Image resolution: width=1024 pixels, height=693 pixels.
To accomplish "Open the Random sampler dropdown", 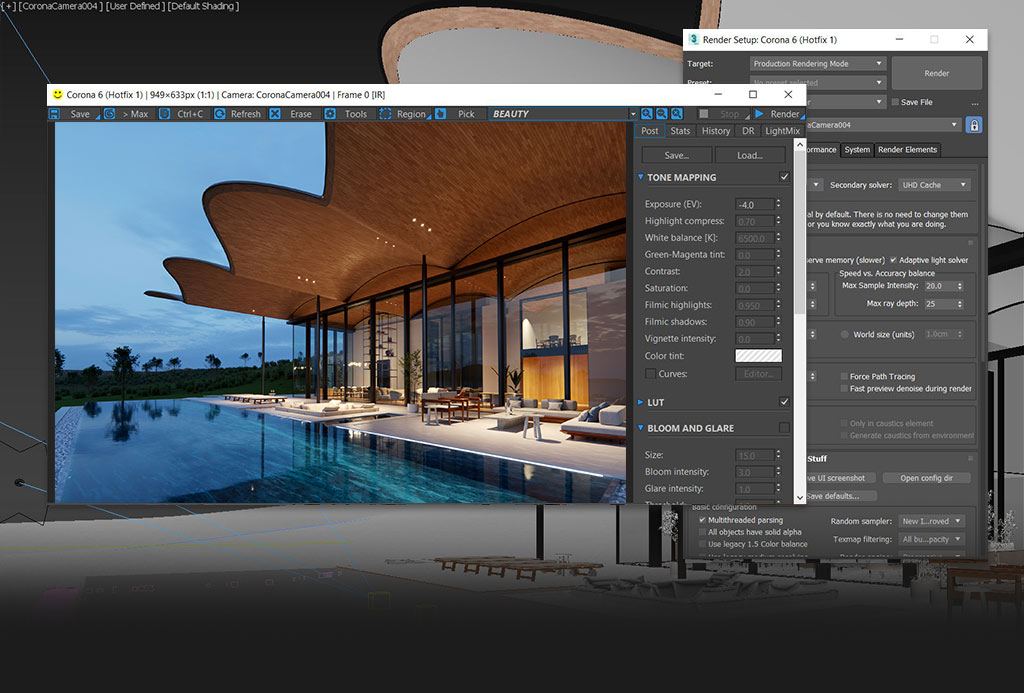I will 932,521.
